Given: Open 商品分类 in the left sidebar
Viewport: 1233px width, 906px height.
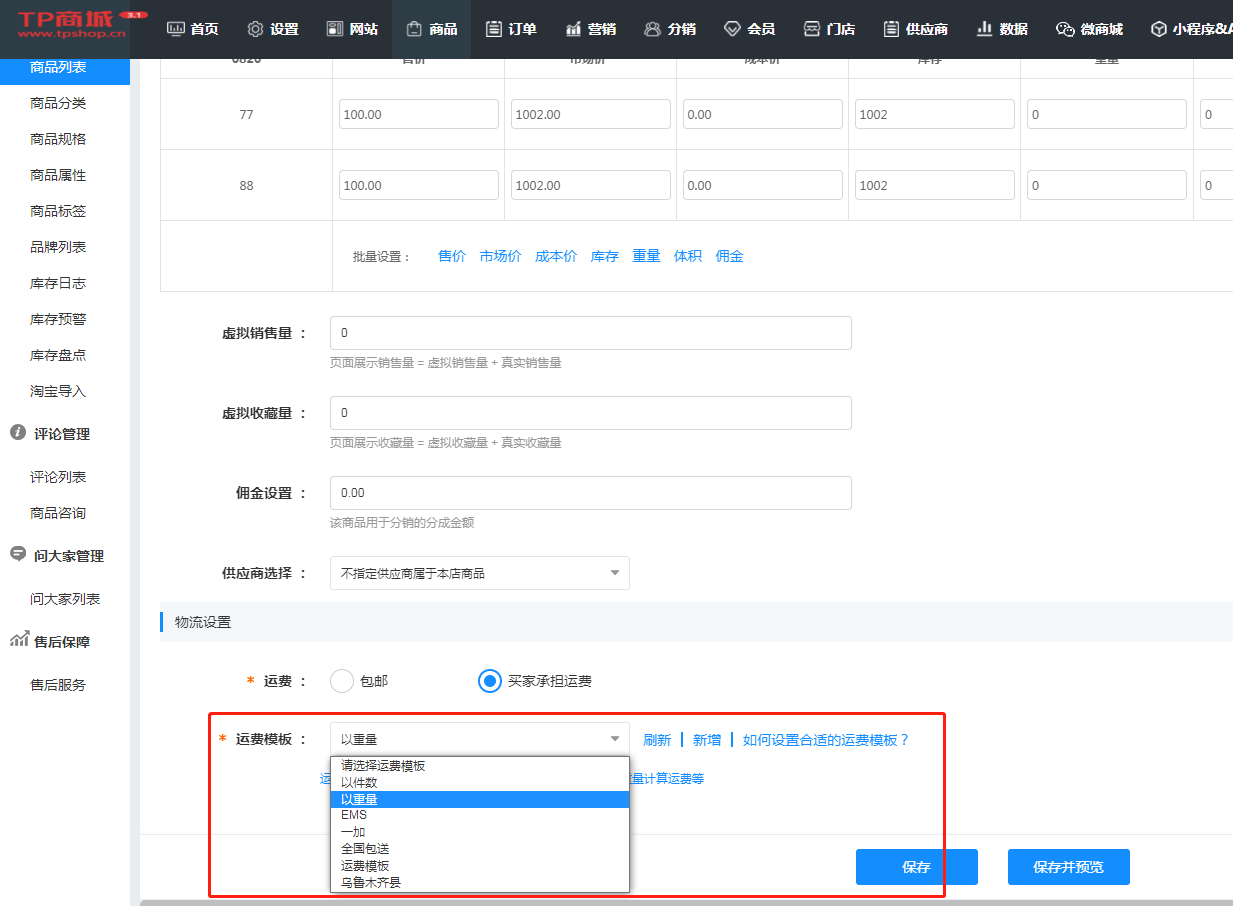Looking at the screenshot, I should tap(58, 103).
